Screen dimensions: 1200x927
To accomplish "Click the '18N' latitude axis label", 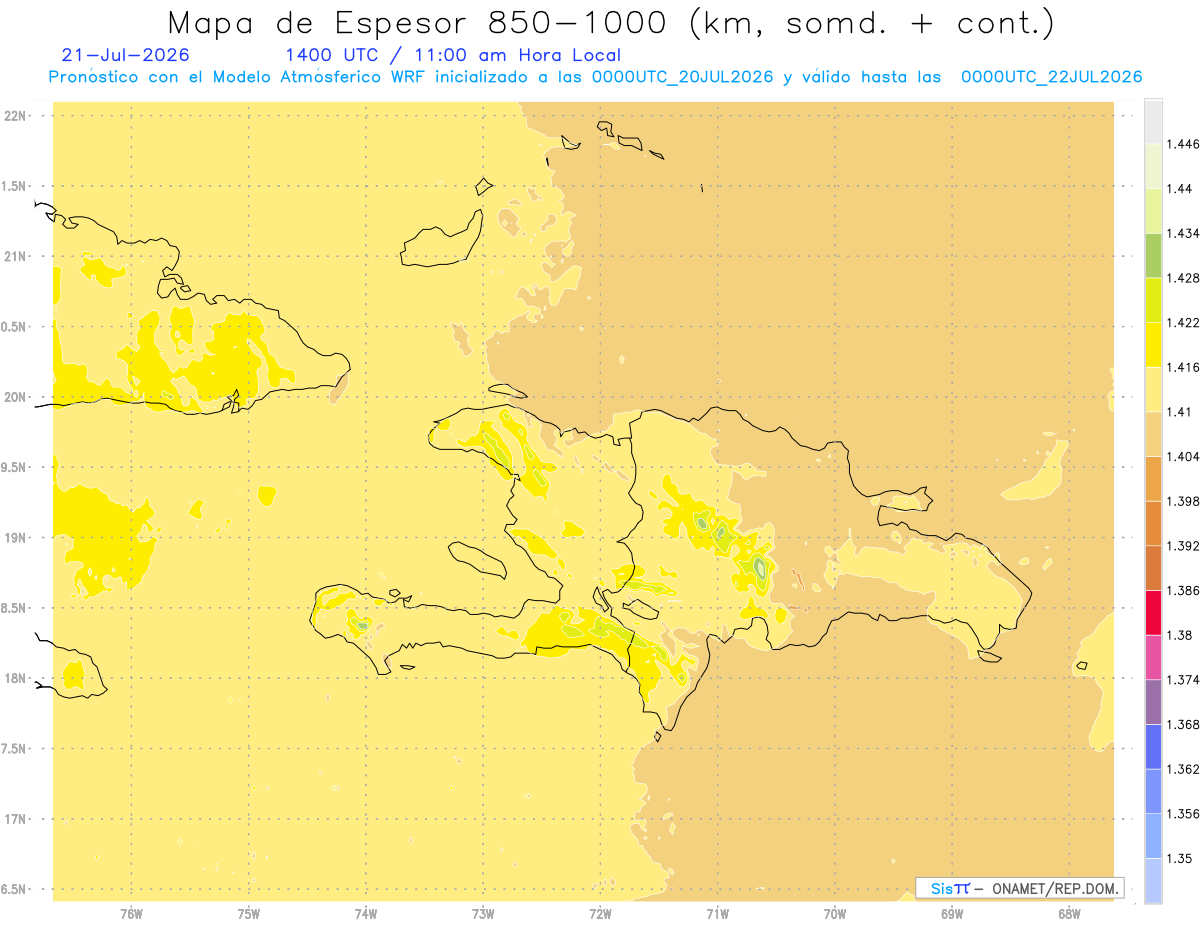I will (x=17, y=678).
